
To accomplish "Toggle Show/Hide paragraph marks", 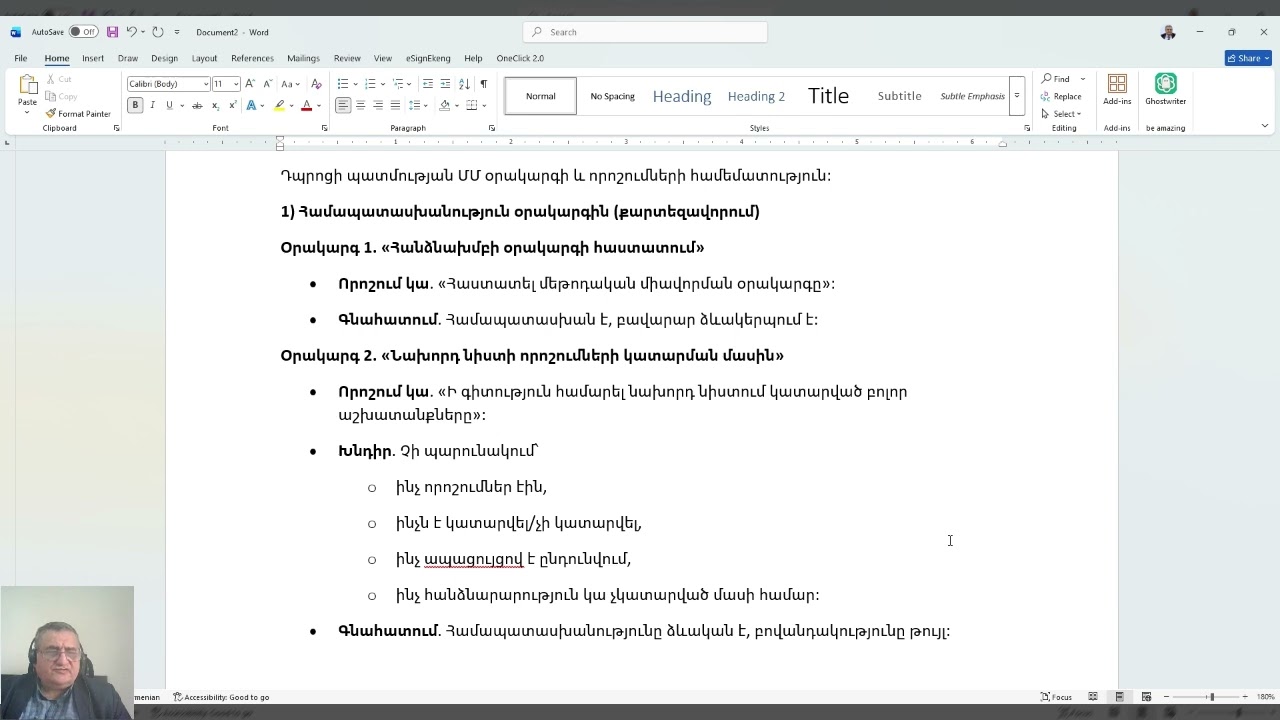I will 483,84.
